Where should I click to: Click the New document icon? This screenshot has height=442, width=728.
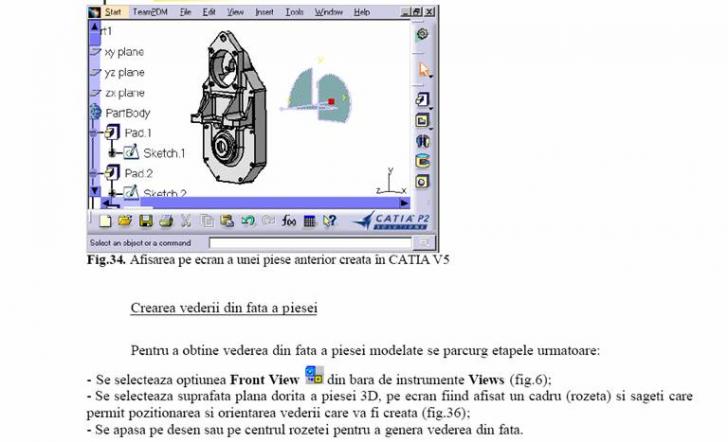point(105,220)
